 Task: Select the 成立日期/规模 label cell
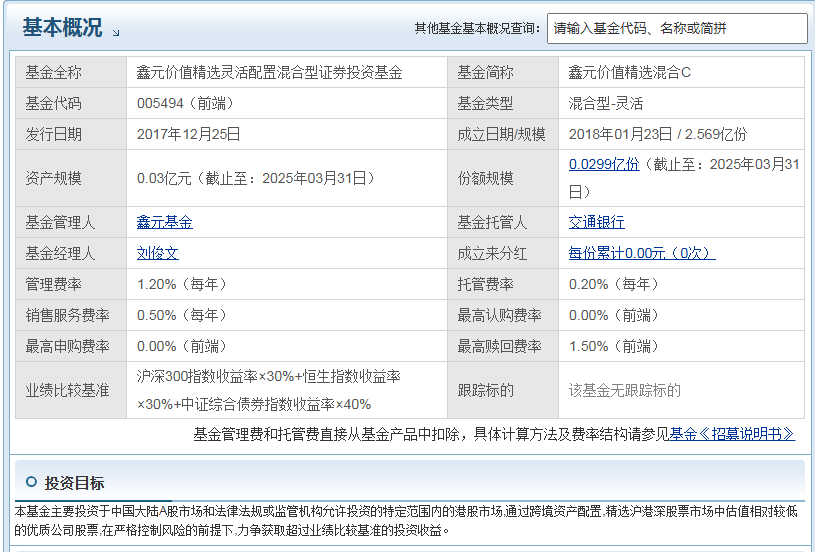[x=503, y=135]
